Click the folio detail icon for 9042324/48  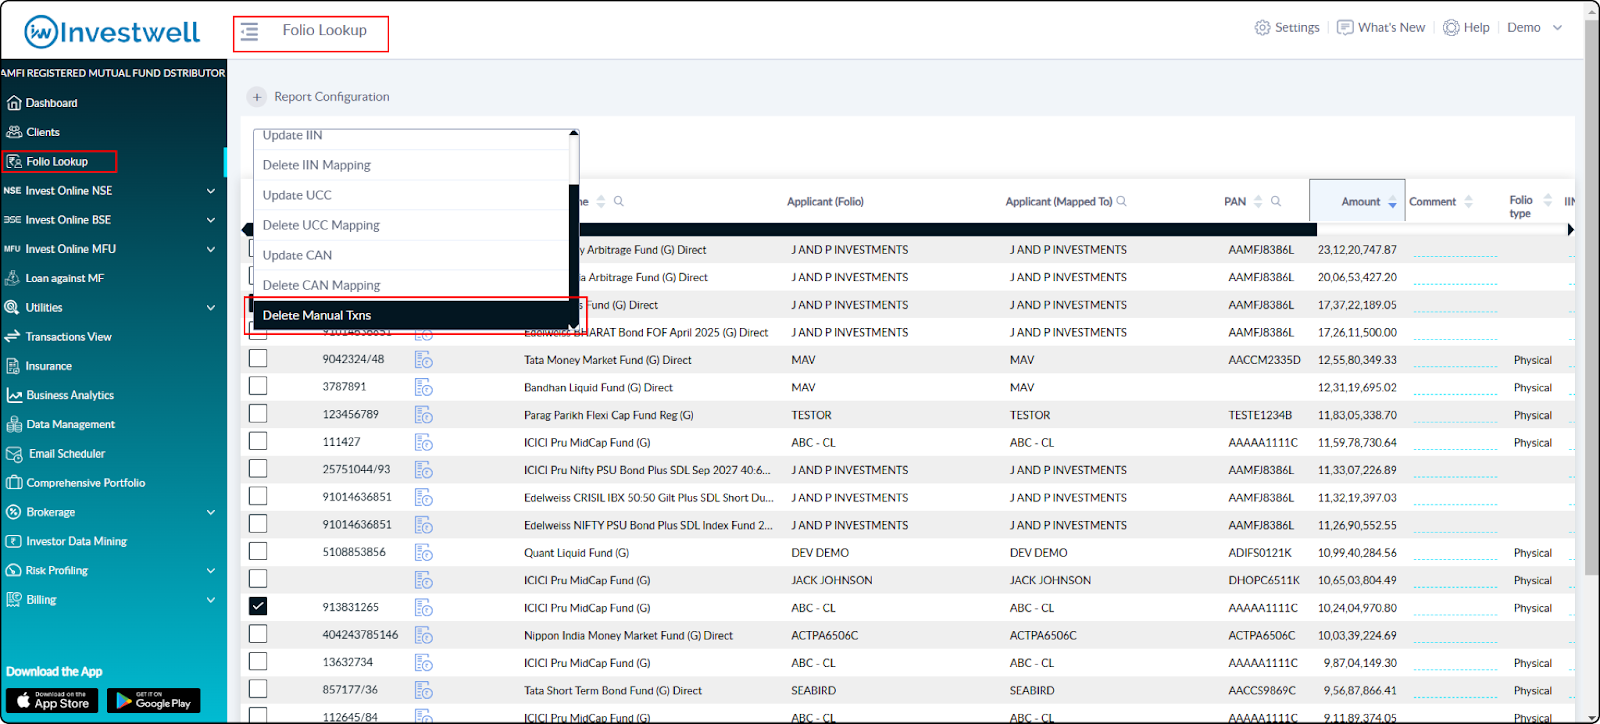tap(424, 360)
